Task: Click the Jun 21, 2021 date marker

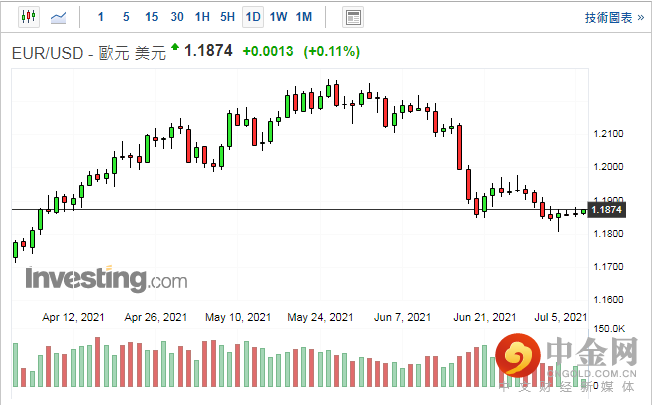Action: click(485, 317)
